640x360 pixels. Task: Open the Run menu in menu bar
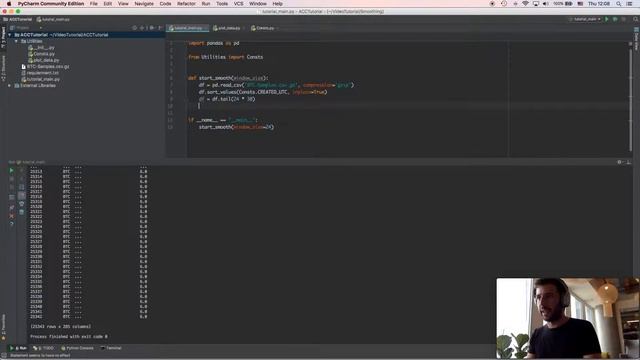tap(206, 4)
